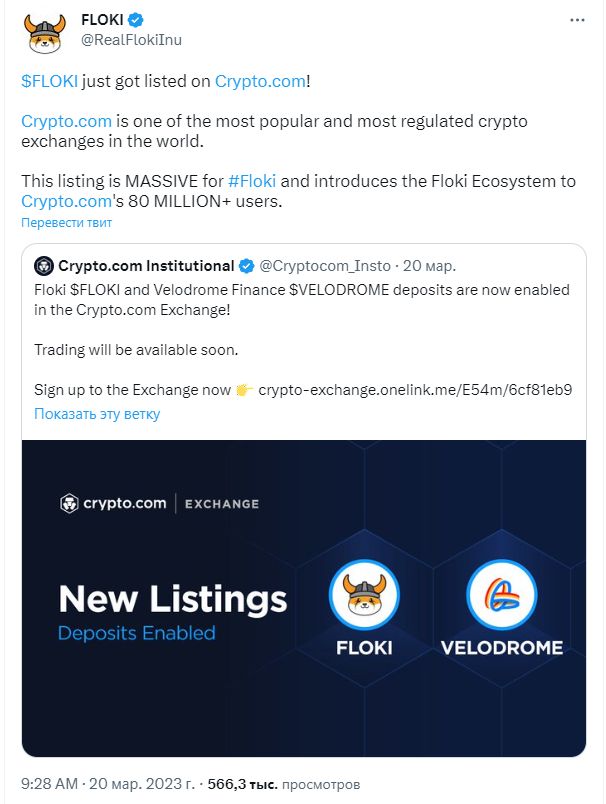606x804 pixels.
Task: Open the $FLOKI cashtag link
Action: [x=49, y=81]
